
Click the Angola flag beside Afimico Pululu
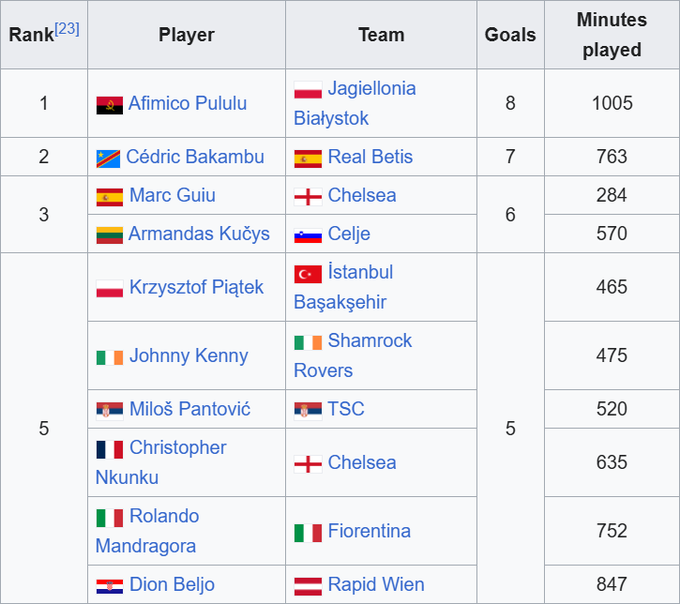coord(109,104)
